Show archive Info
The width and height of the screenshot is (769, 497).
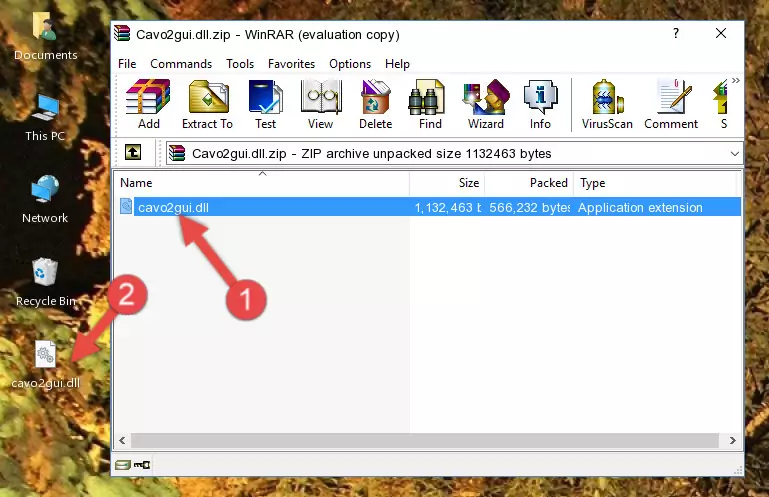point(540,105)
